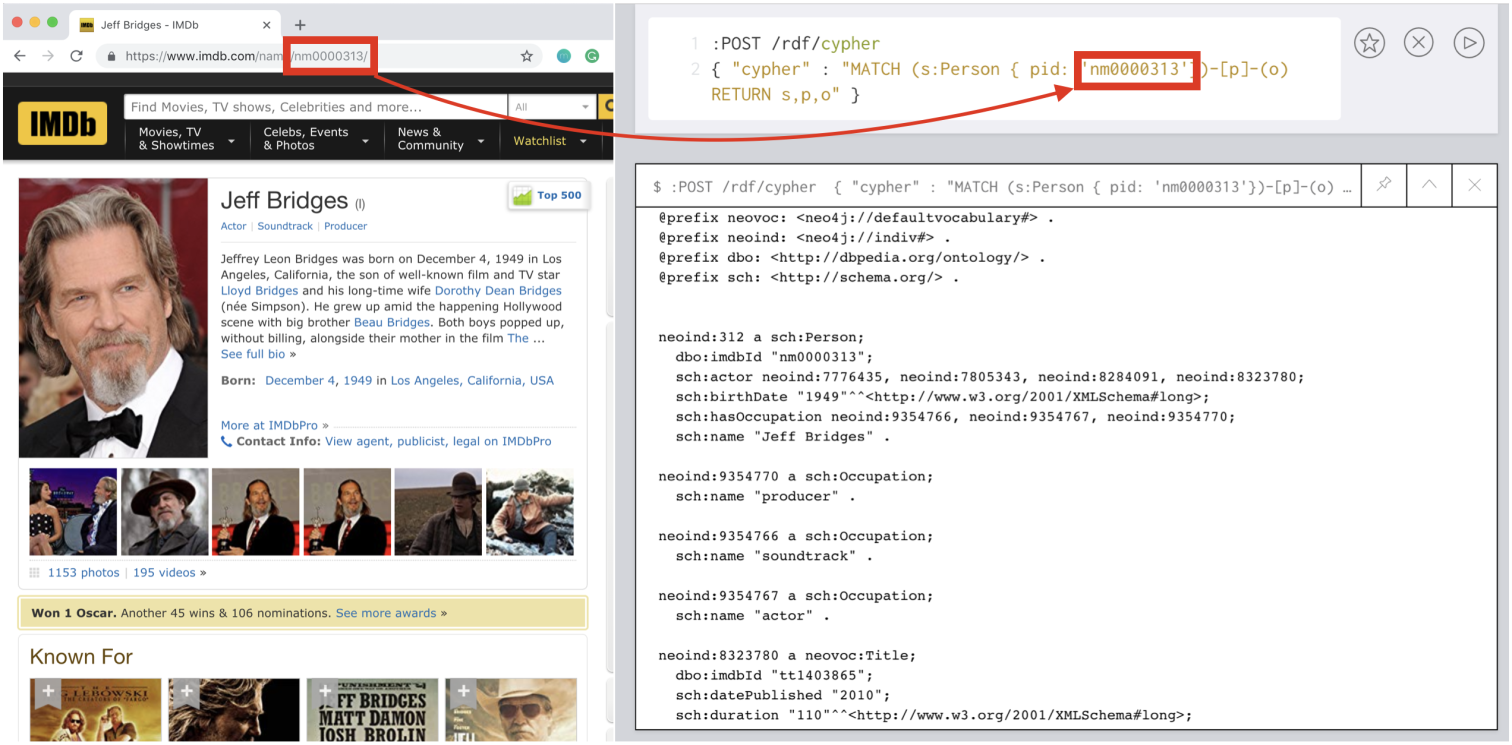Click yellow IMDb search button

click(606, 107)
